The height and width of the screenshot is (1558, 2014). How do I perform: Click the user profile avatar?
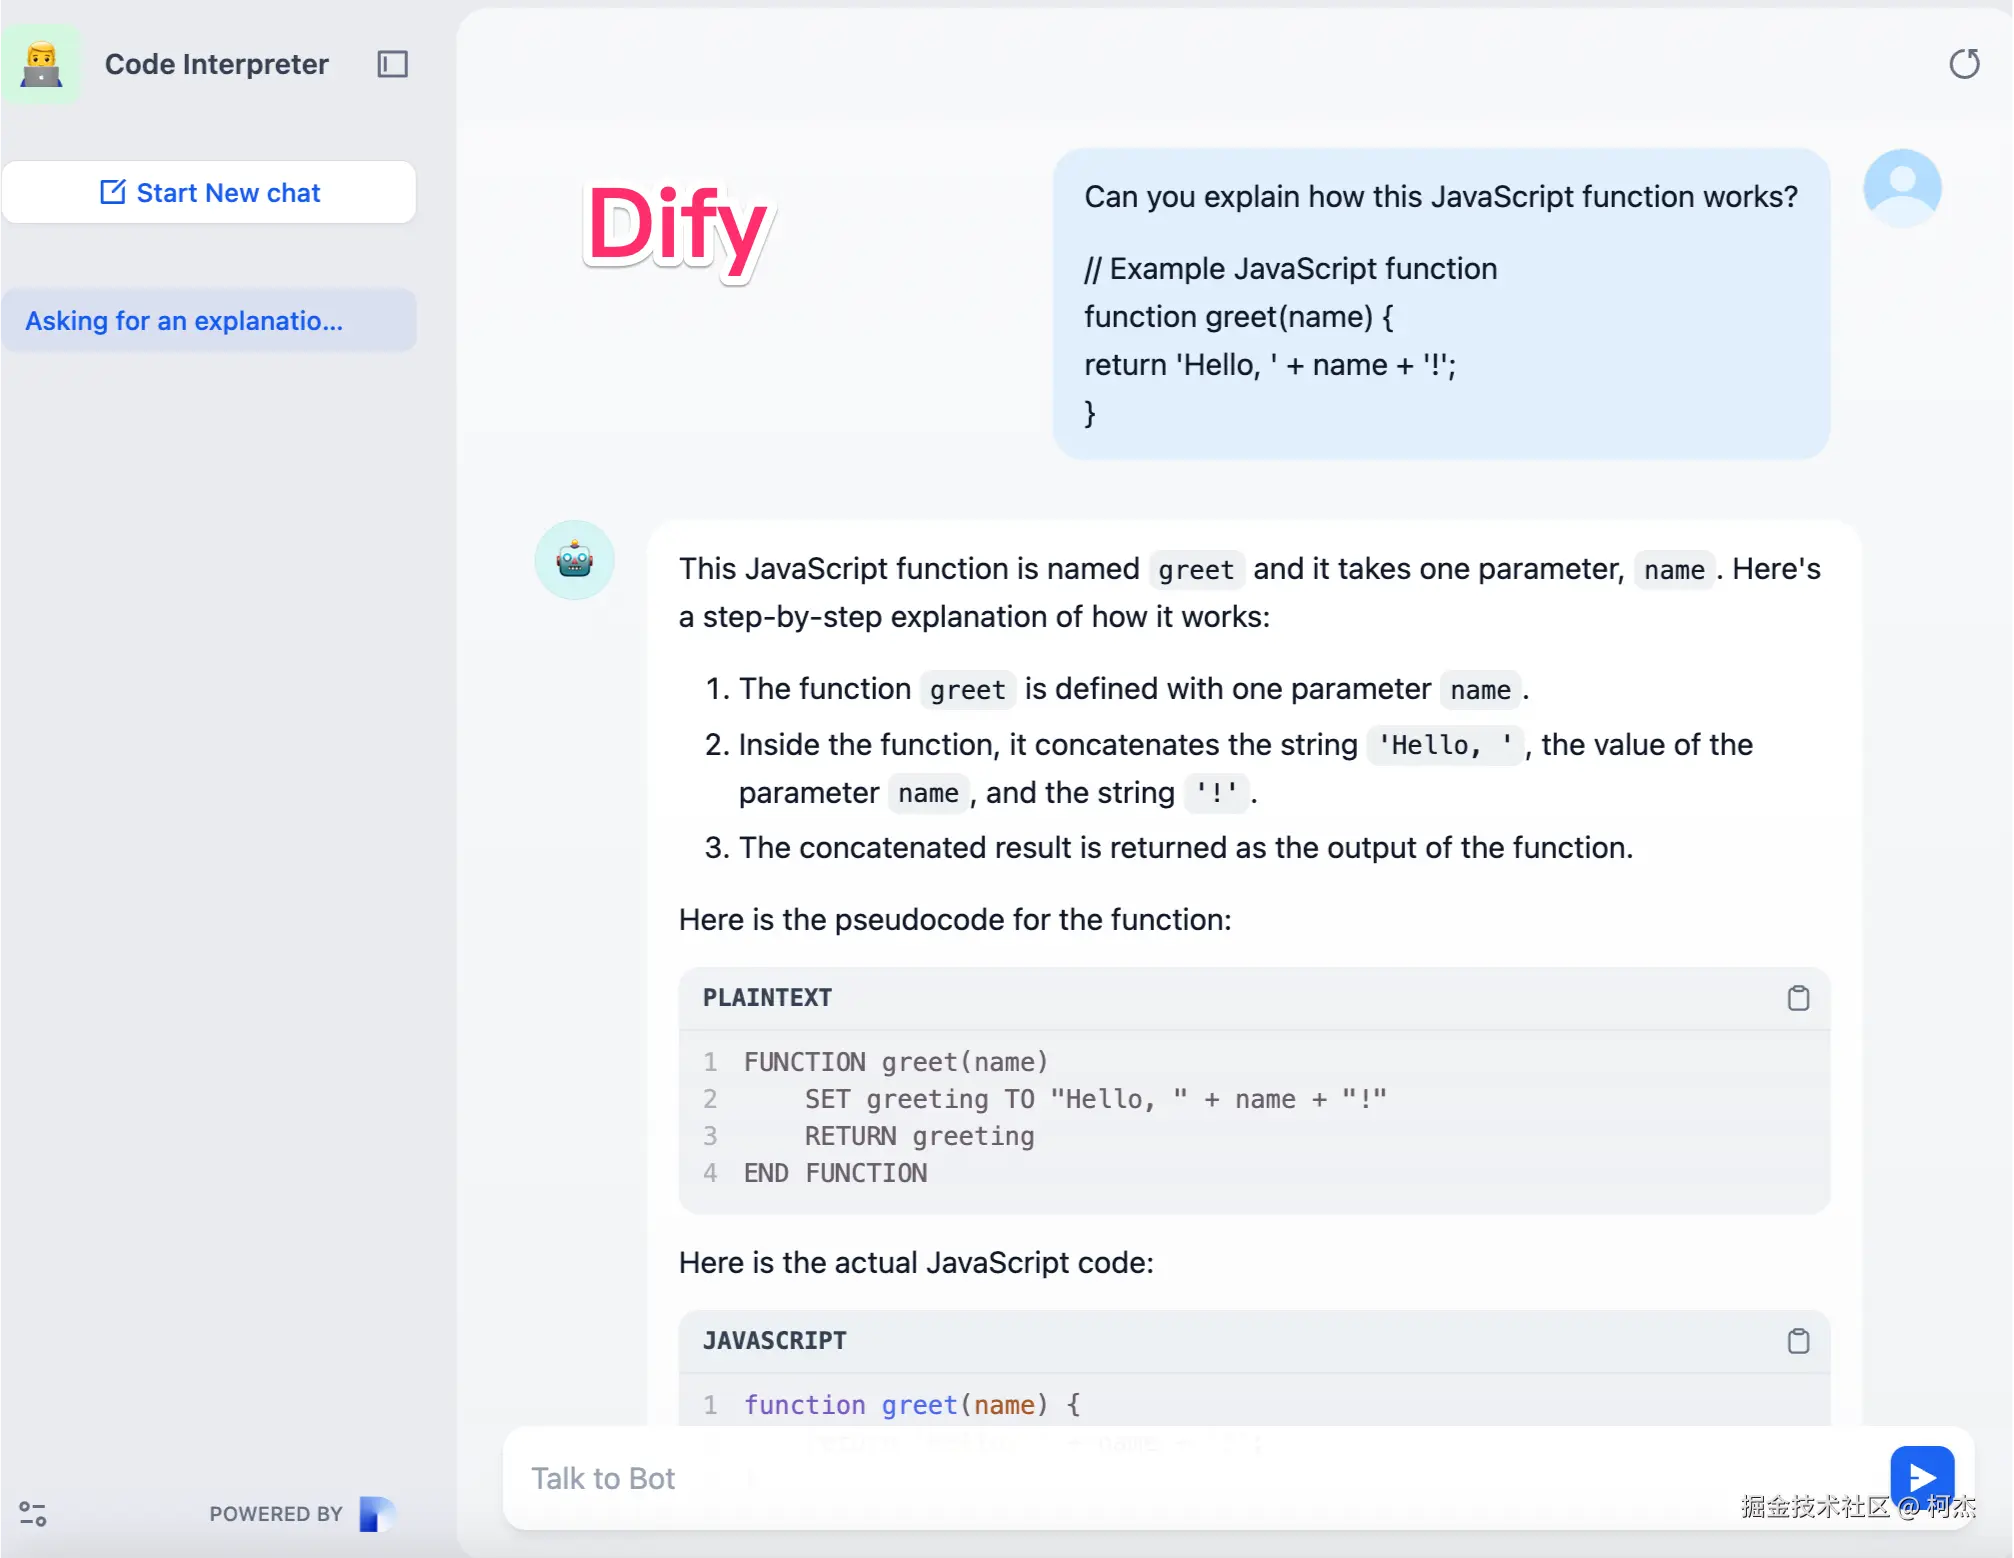pos(1901,188)
